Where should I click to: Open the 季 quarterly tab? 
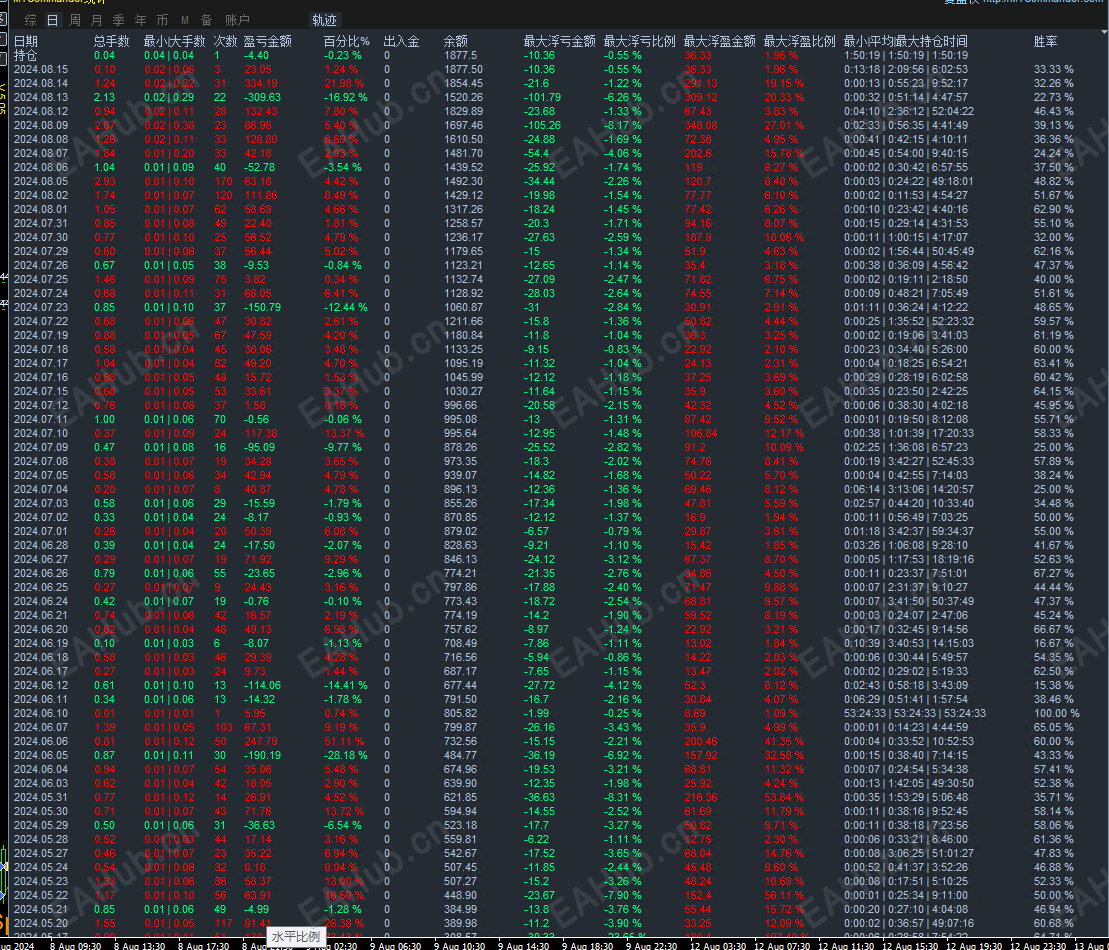(x=119, y=20)
